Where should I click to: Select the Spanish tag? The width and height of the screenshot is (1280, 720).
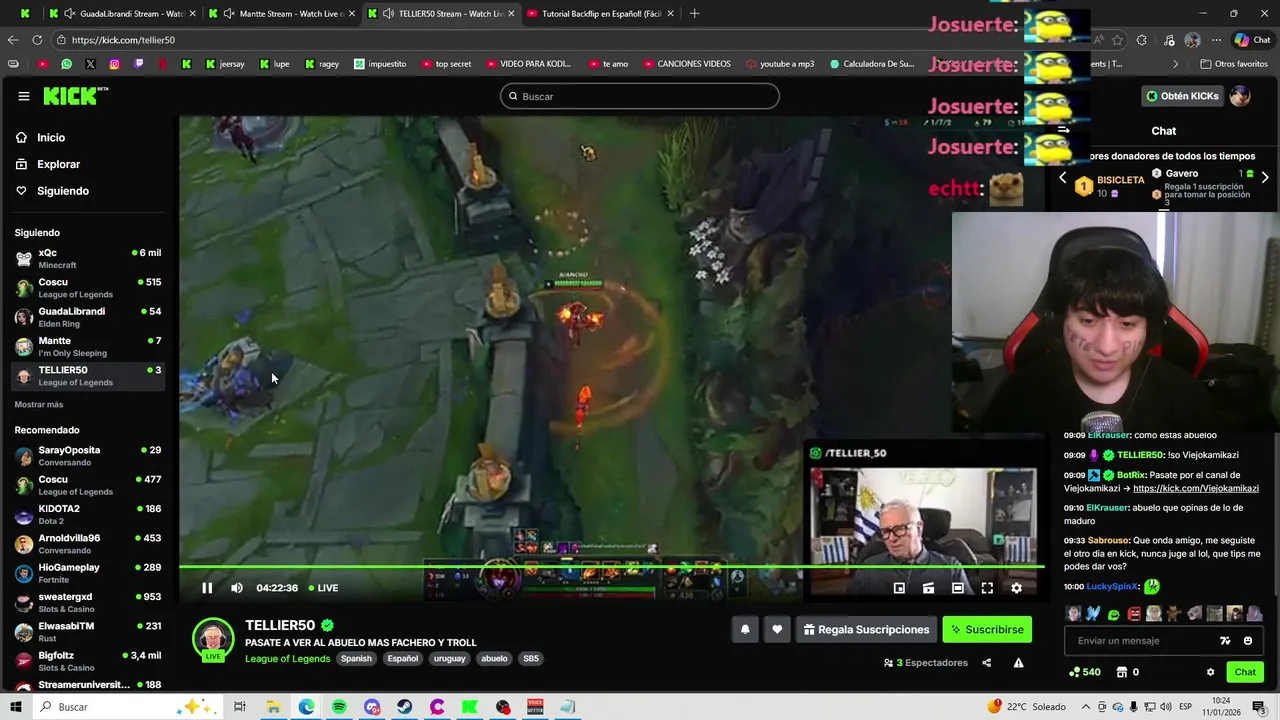[356, 659]
